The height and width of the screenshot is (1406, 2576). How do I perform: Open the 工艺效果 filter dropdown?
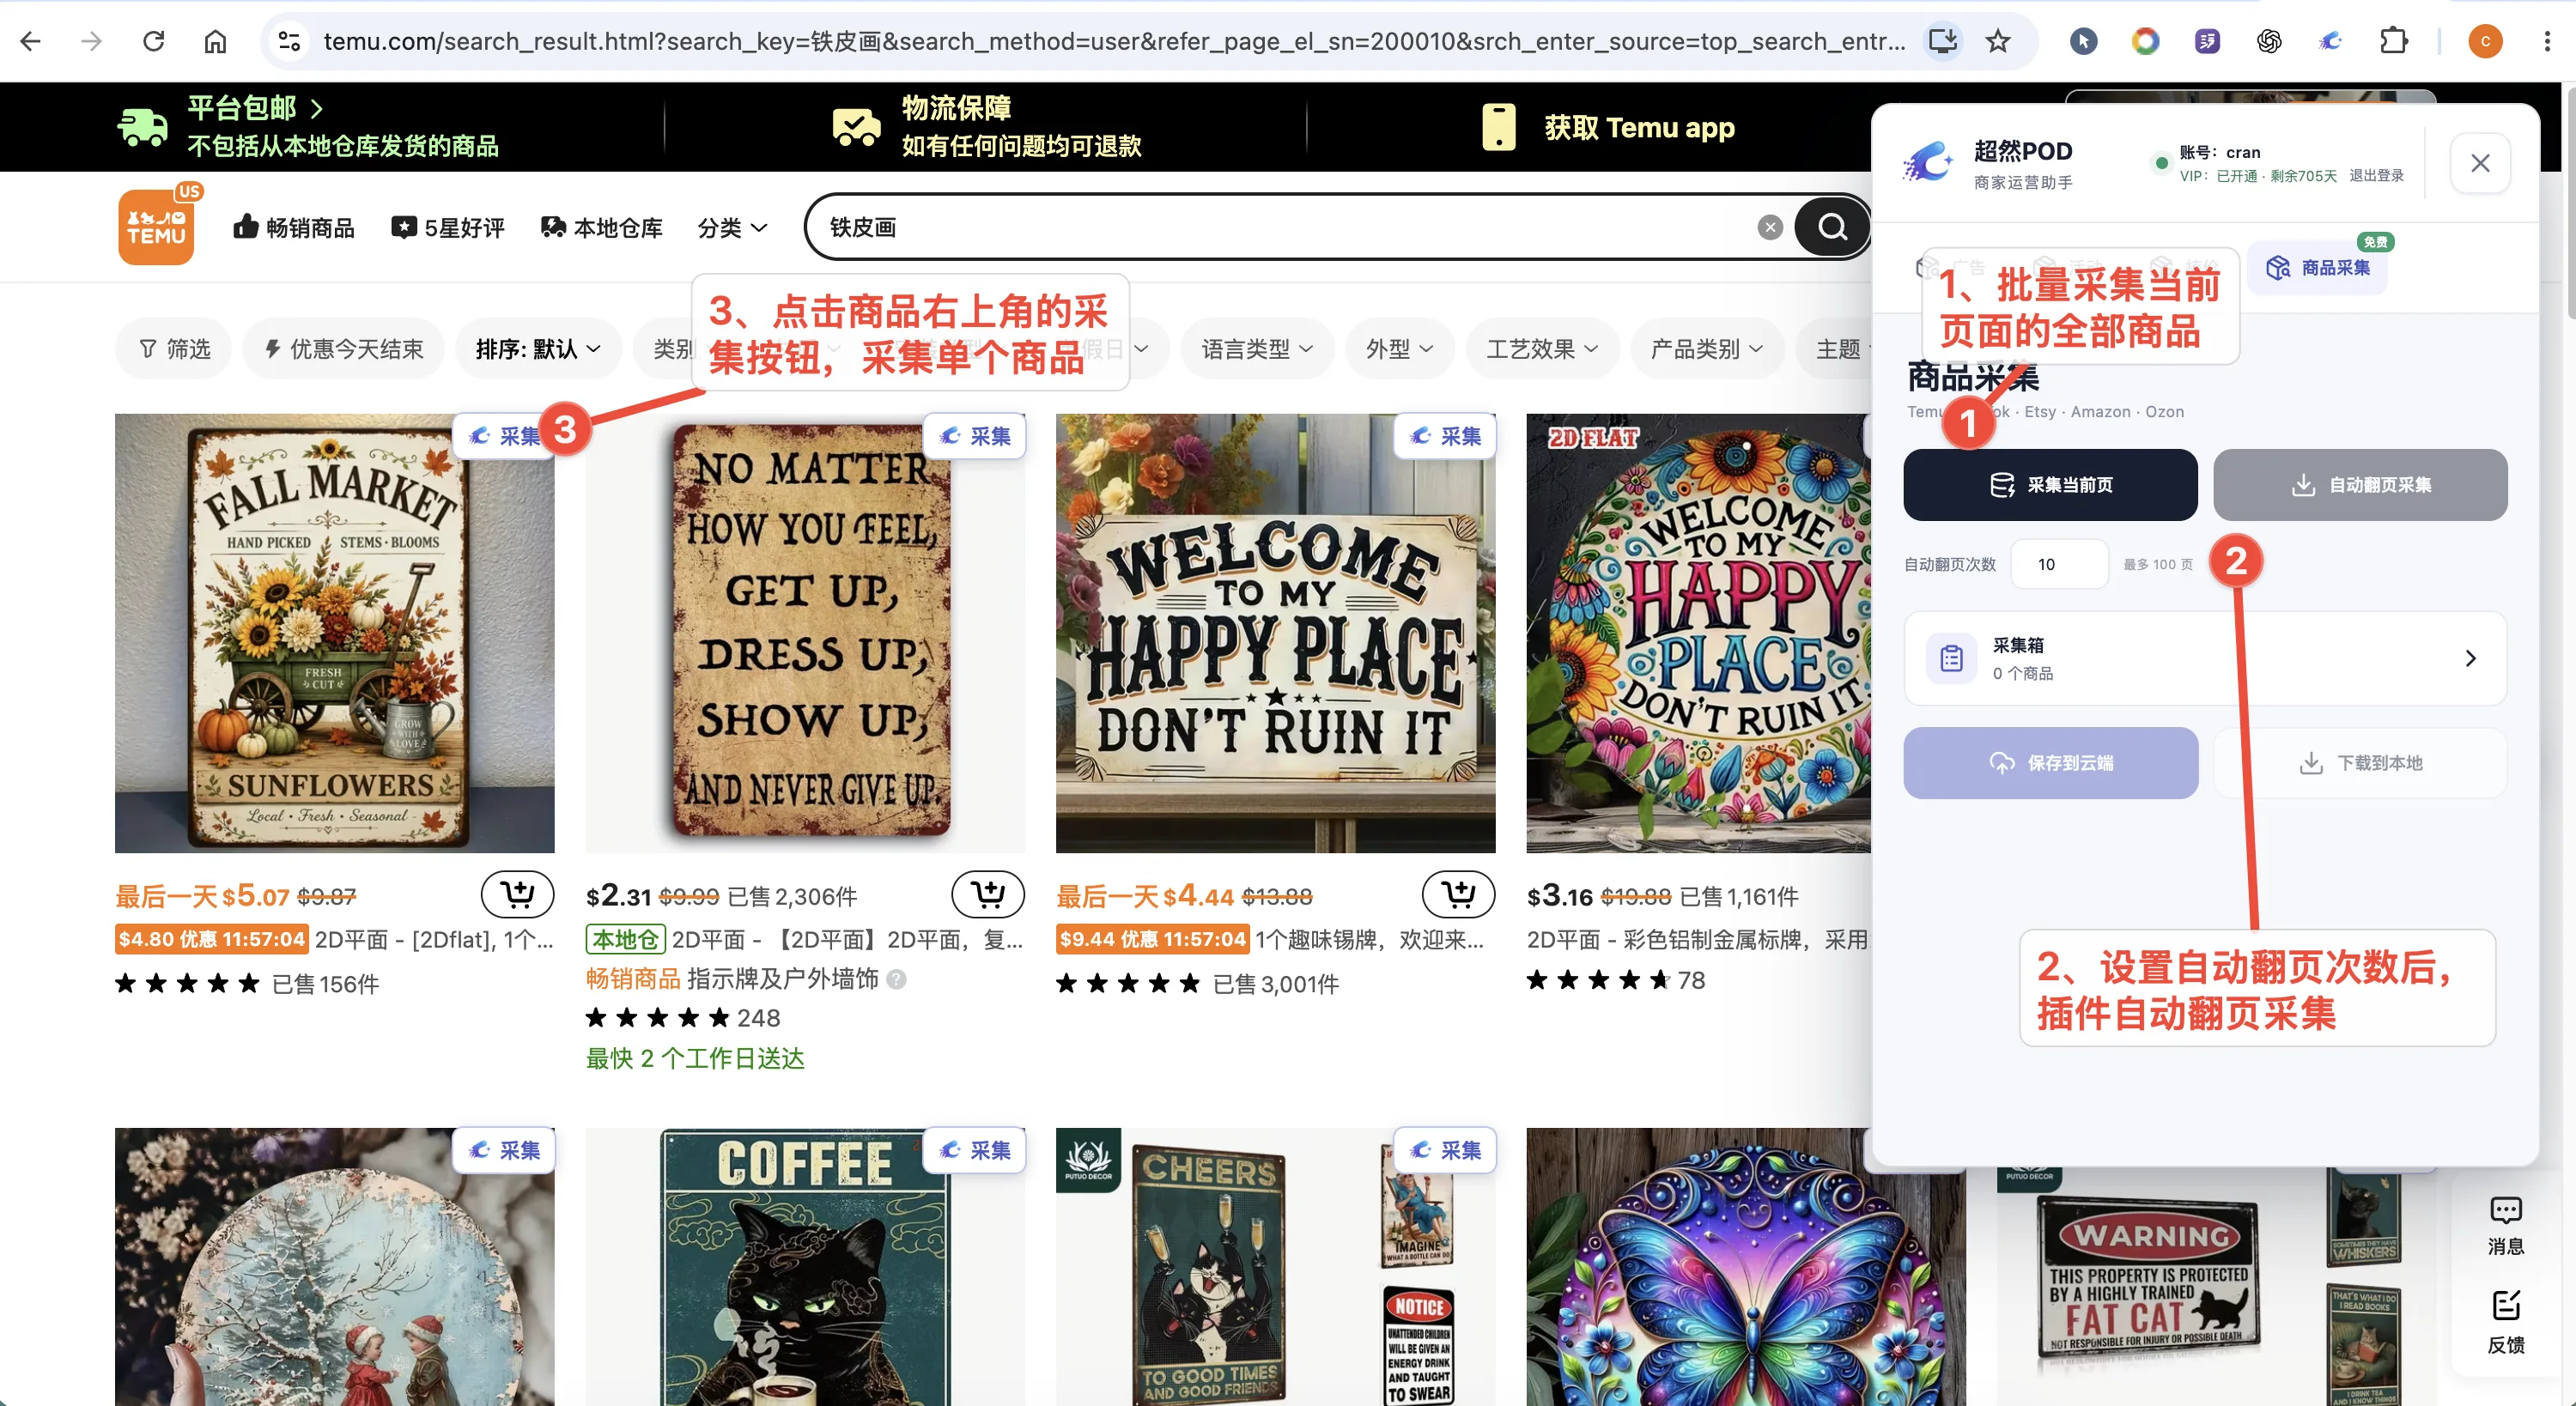coord(1542,349)
